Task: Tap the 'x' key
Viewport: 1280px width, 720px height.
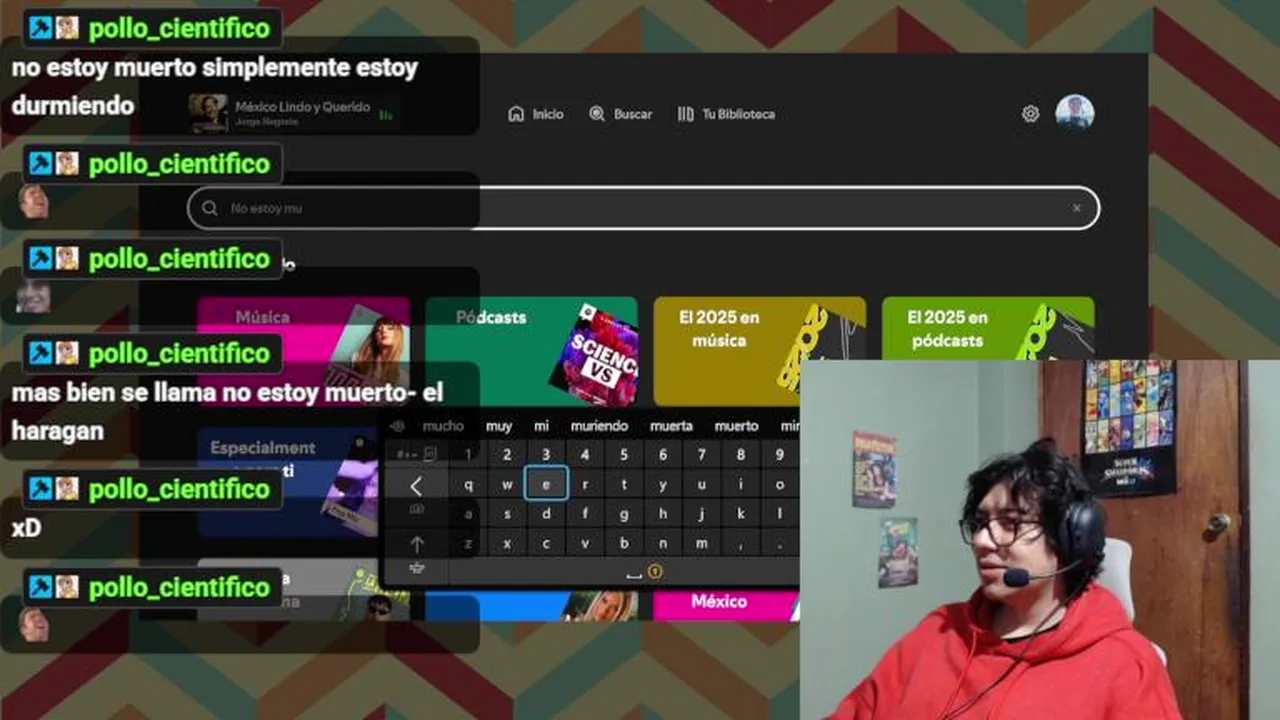Action: click(507, 544)
